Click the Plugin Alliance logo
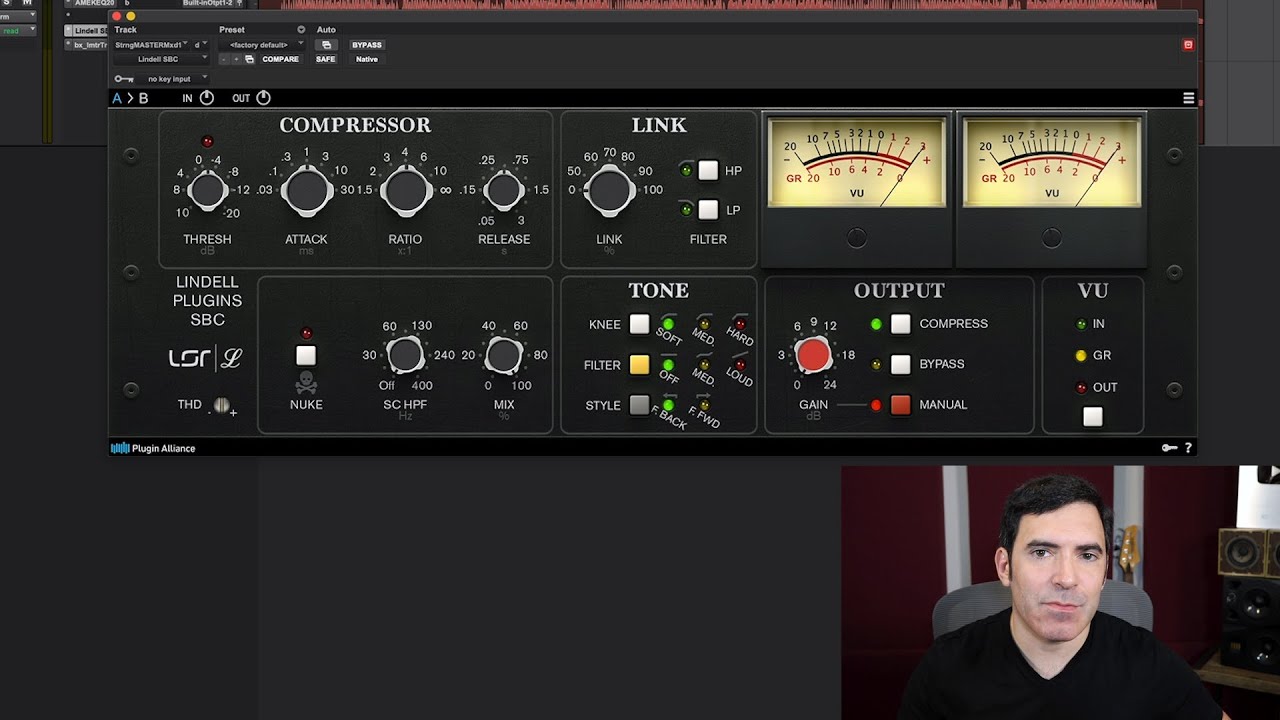The width and height of the screenshot is (1280, 720). [153, 448]
